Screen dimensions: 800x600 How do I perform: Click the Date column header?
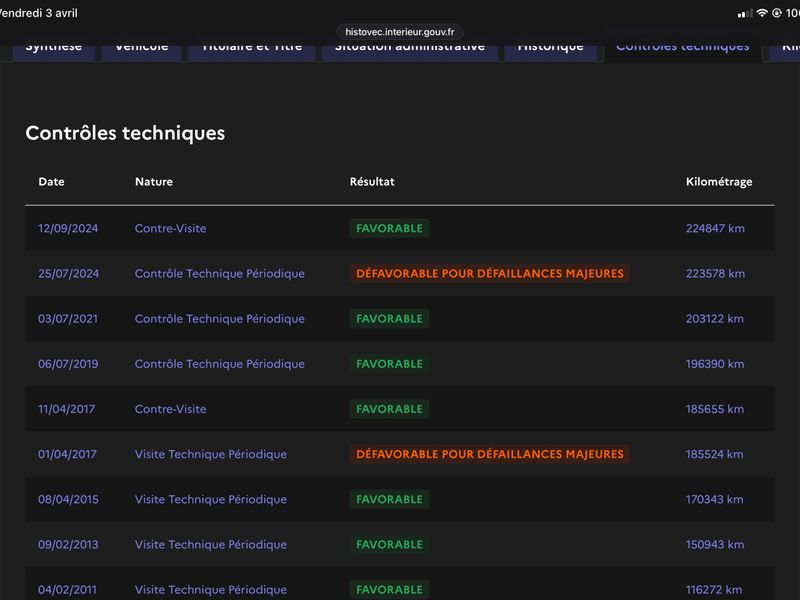click(x=51, y=182)
